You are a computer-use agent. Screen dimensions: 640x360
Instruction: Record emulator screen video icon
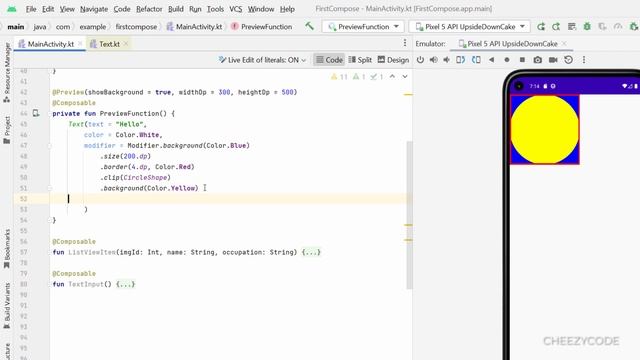(553, 60)
